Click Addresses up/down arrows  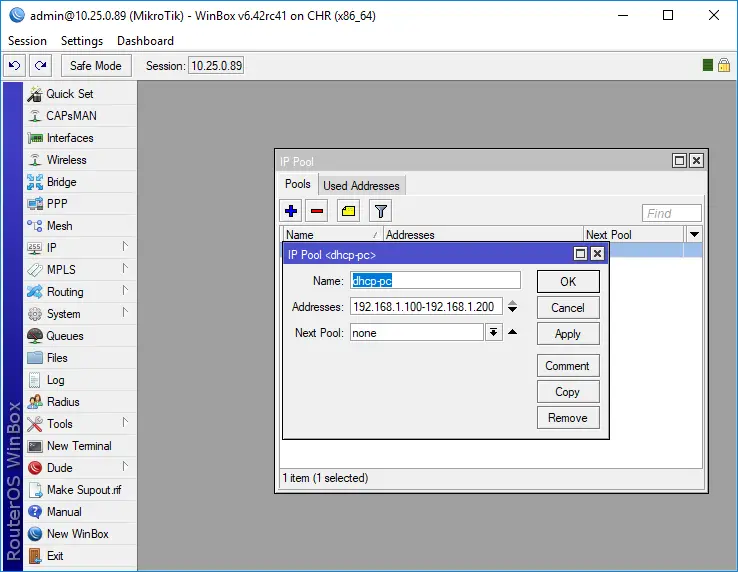click(513, 306)
